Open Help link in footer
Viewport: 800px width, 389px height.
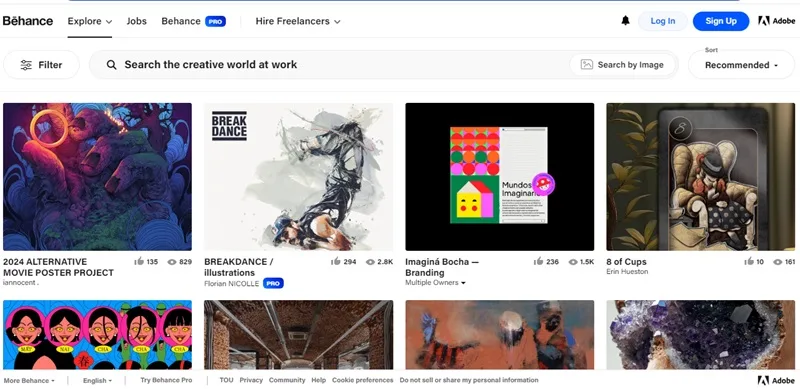(x=318, y=380)
